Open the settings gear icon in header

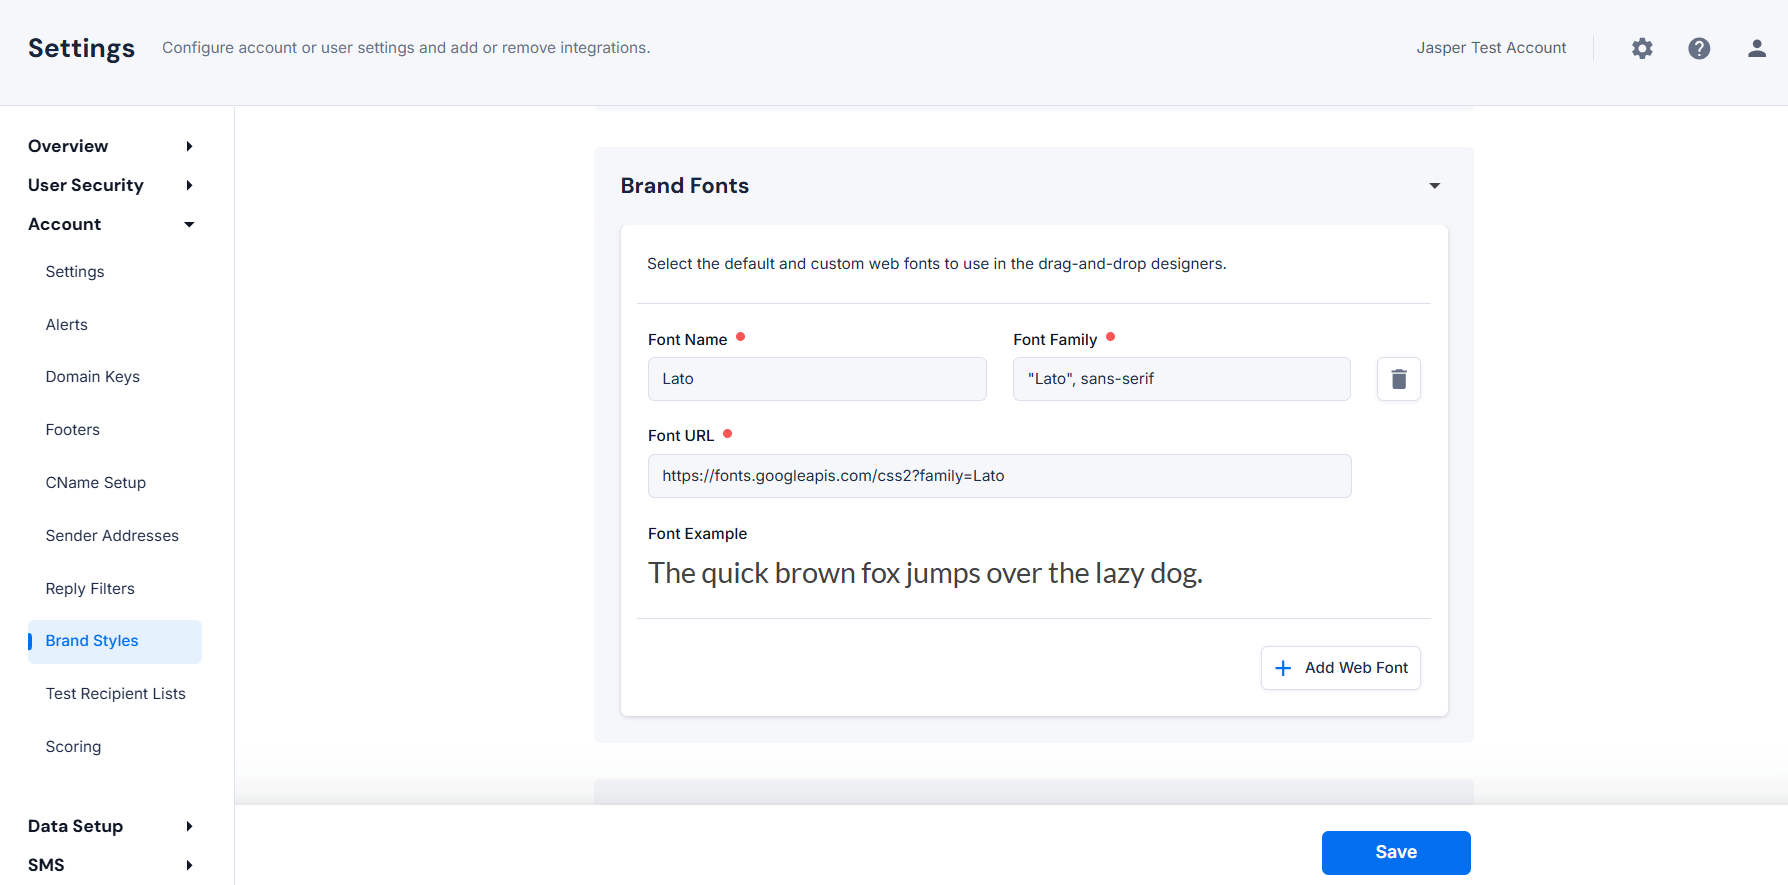click(1642, 48)
